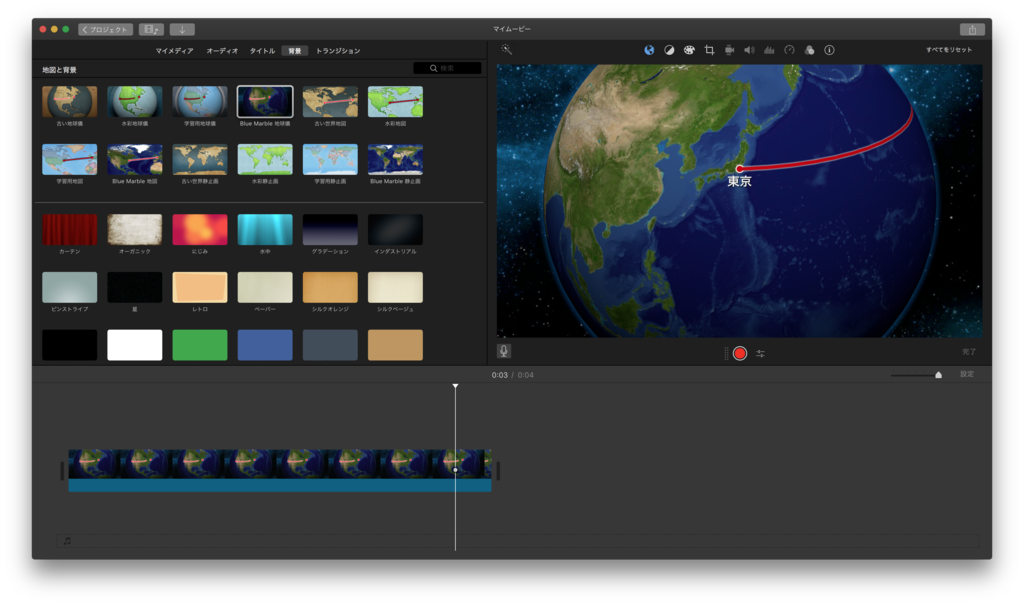Choose the インダストリアル background
The image size is (1024, 605).
click(x=395, y=229)
